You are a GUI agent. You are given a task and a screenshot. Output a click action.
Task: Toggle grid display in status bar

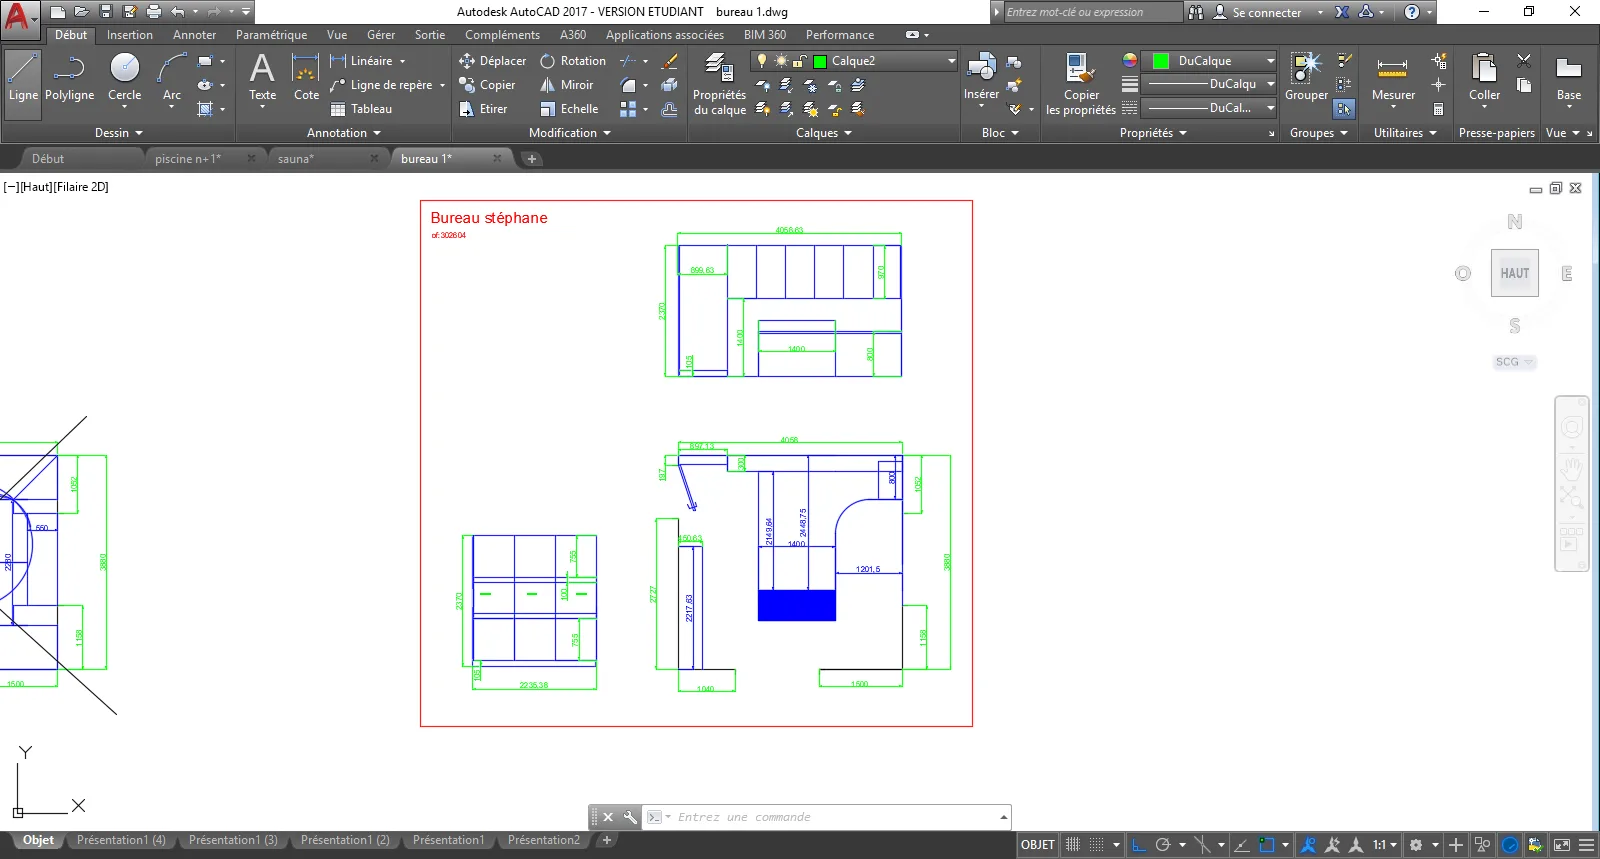[x=1073, y=845]
